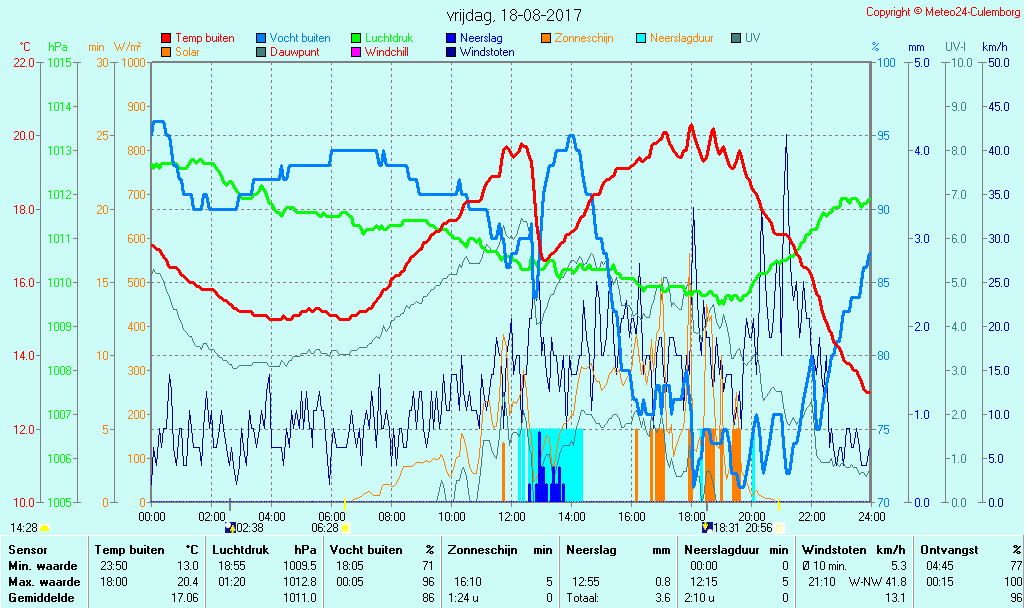1026x608 pixels.
Task: Click the Dauwpunt legend label
Action: 296,52
